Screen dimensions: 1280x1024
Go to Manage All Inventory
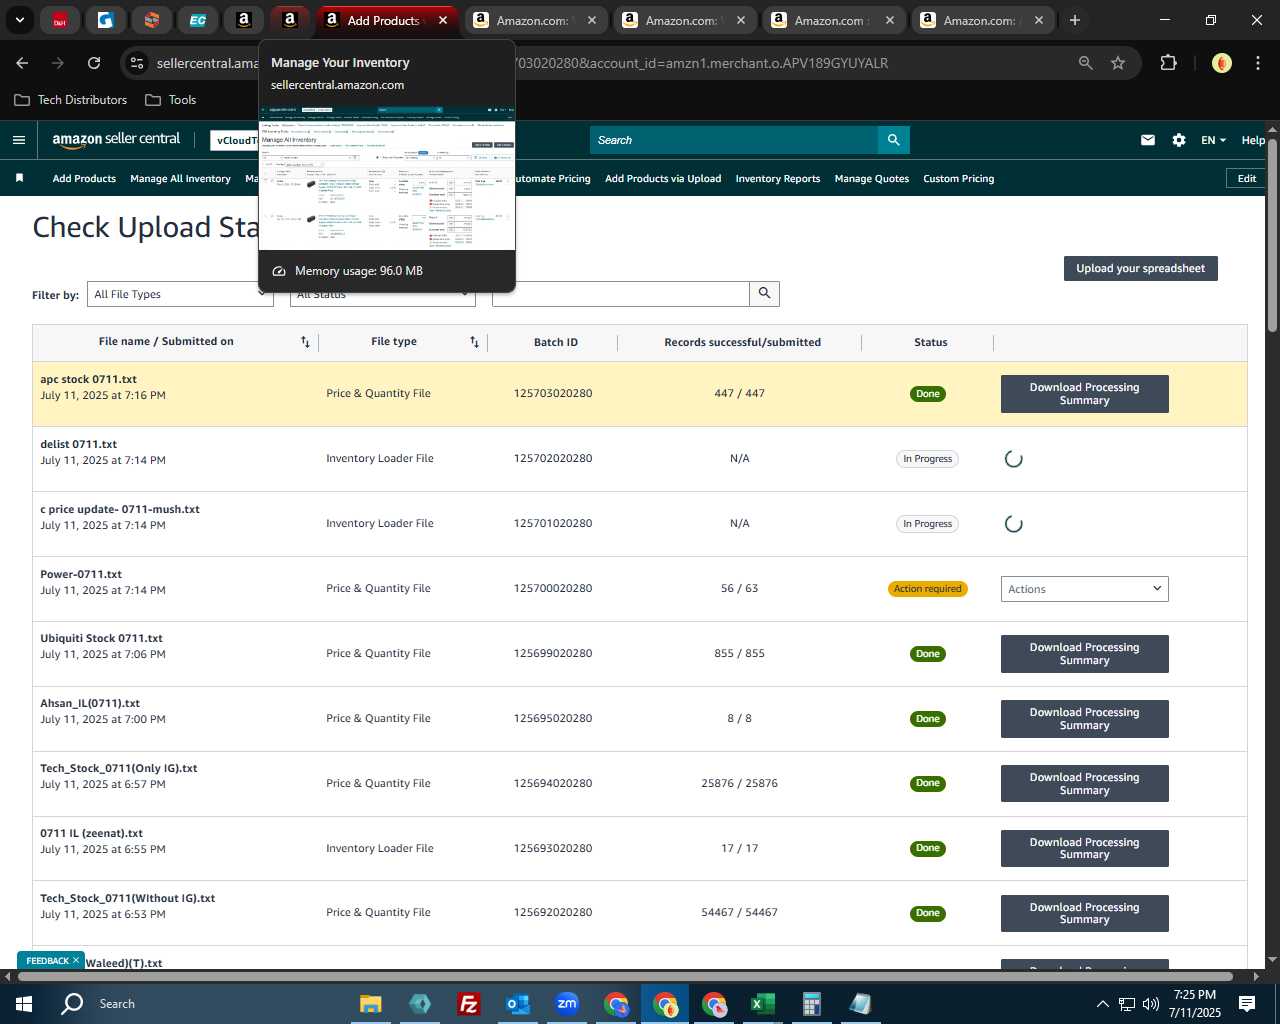point(180,178)
